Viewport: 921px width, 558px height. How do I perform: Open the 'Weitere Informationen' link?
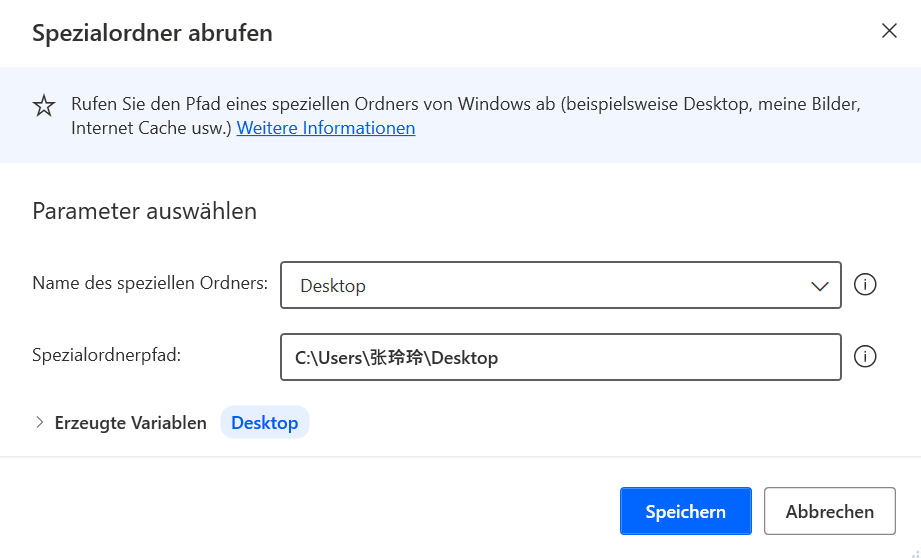tap(326, 127)
